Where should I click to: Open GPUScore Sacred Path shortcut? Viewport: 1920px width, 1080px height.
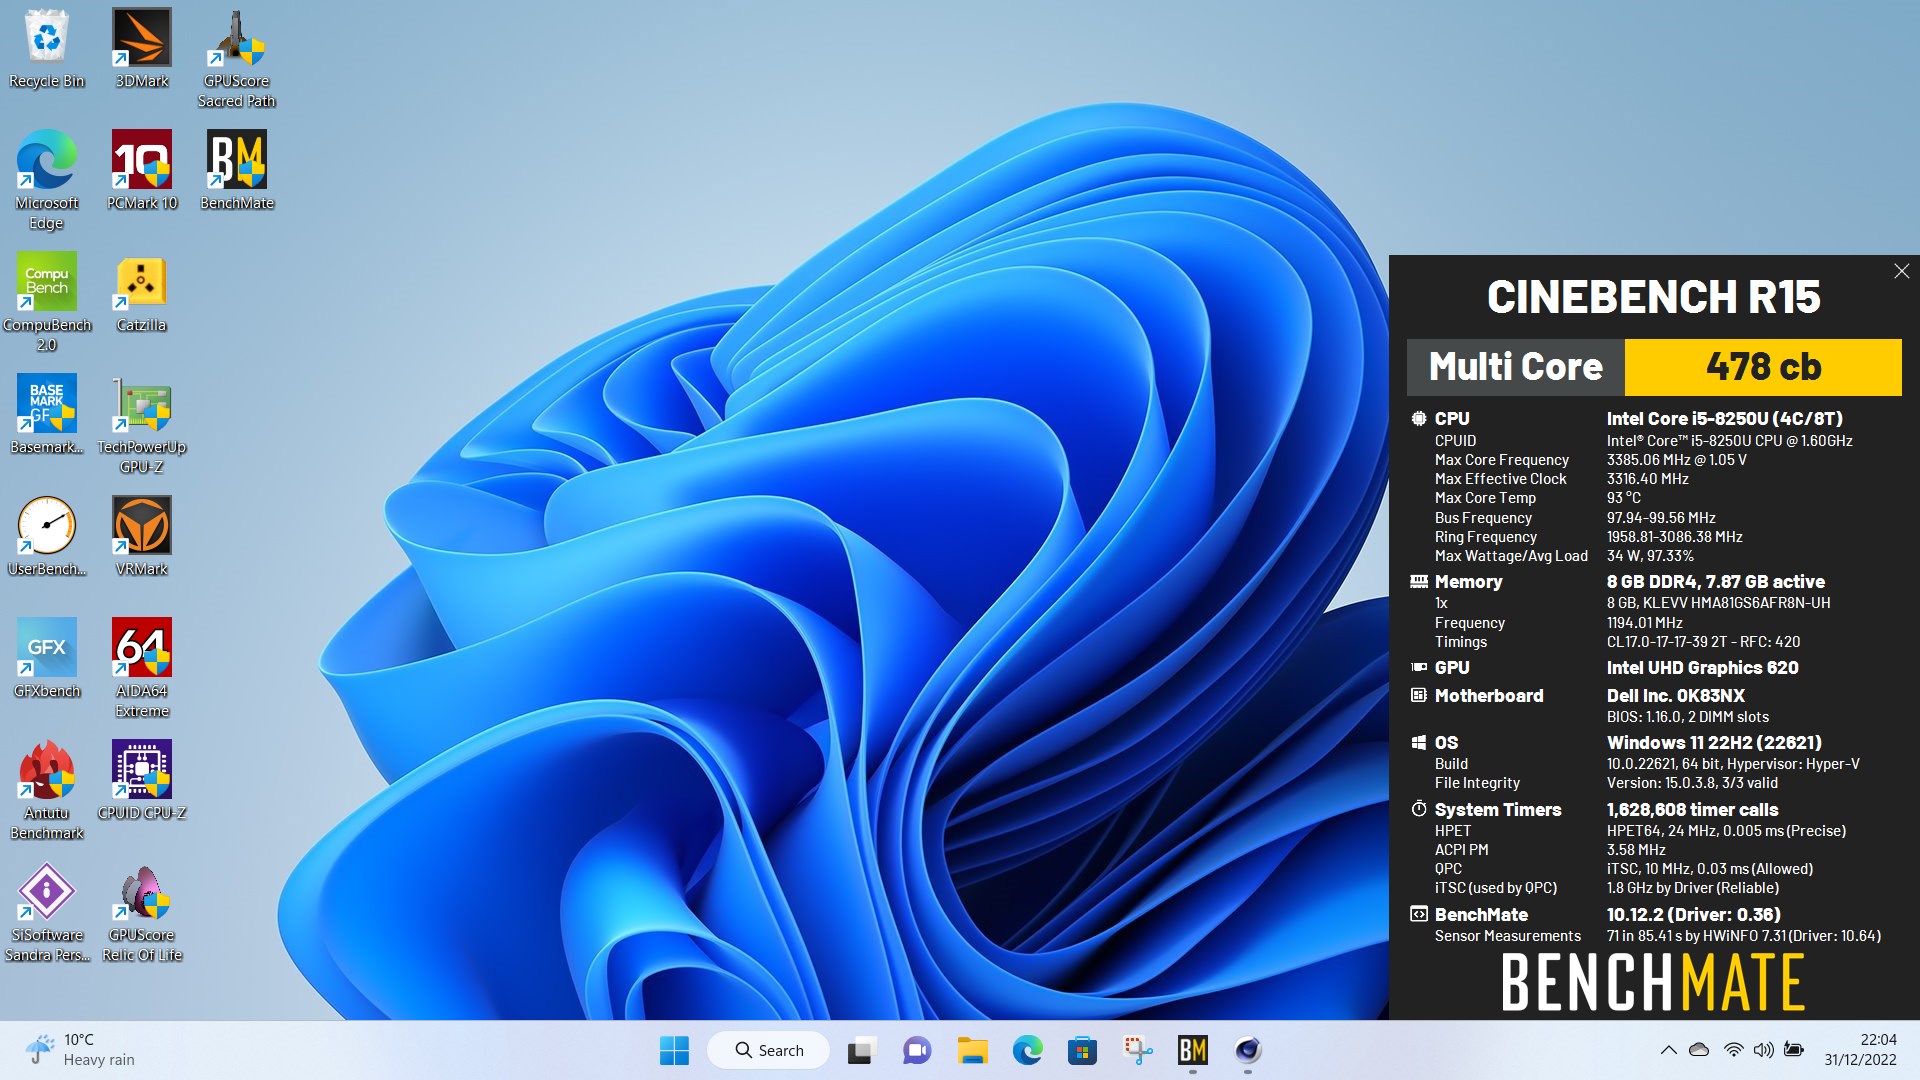(x=236, y=59)
